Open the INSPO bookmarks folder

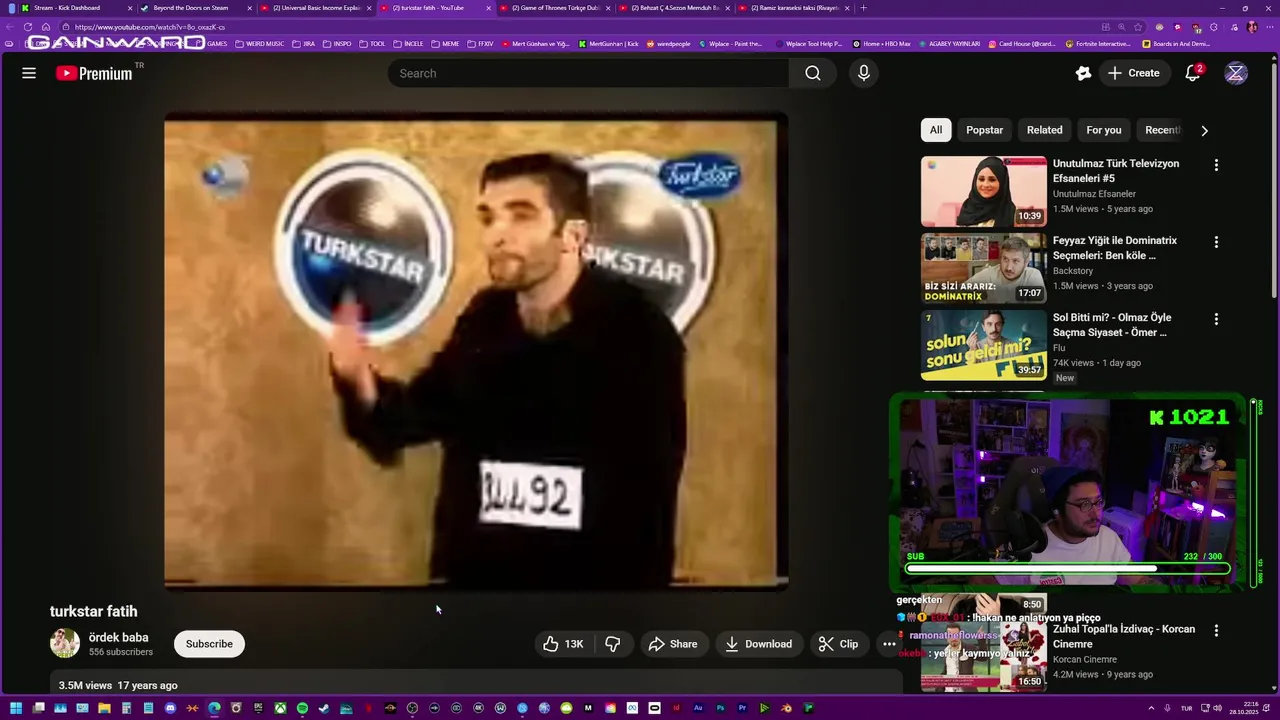(337, 44)
